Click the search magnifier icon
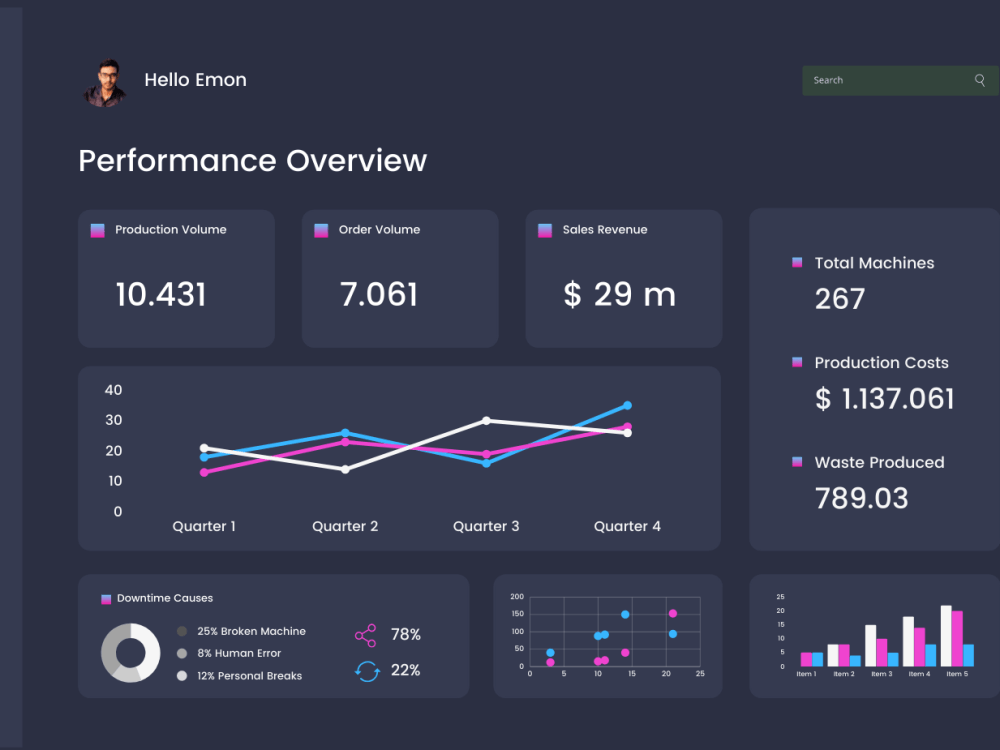 (980, 80)
